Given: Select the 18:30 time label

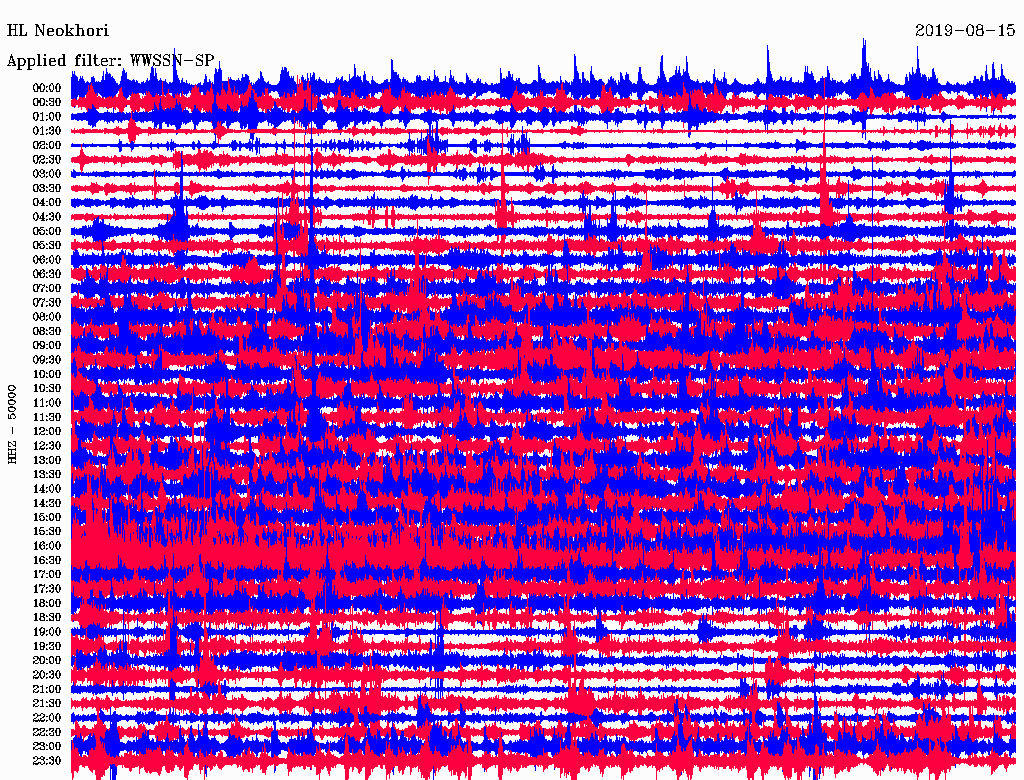Looking at the screenshot, I should click(x=47, y=617).
